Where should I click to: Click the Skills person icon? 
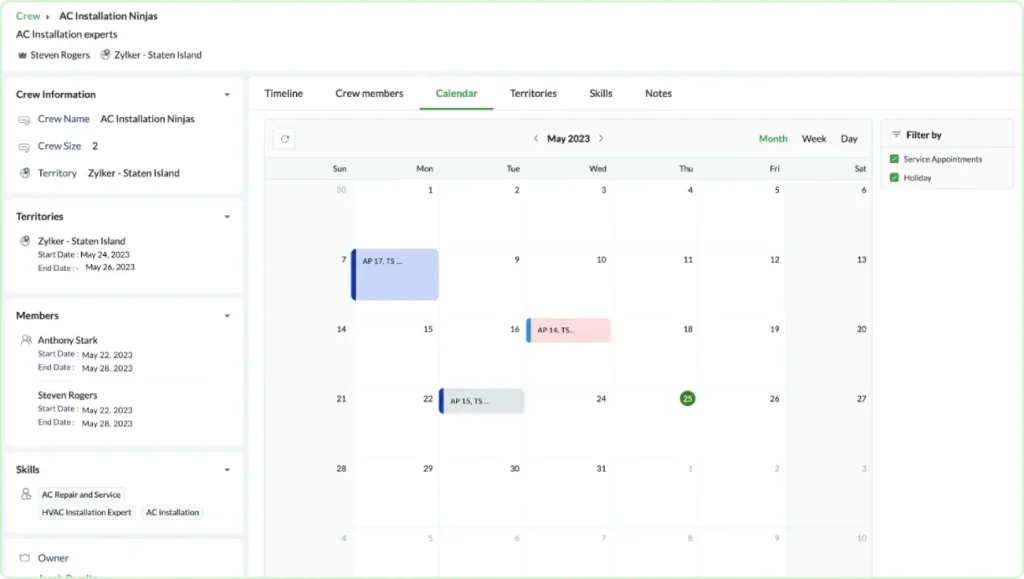tap(26, 494)
